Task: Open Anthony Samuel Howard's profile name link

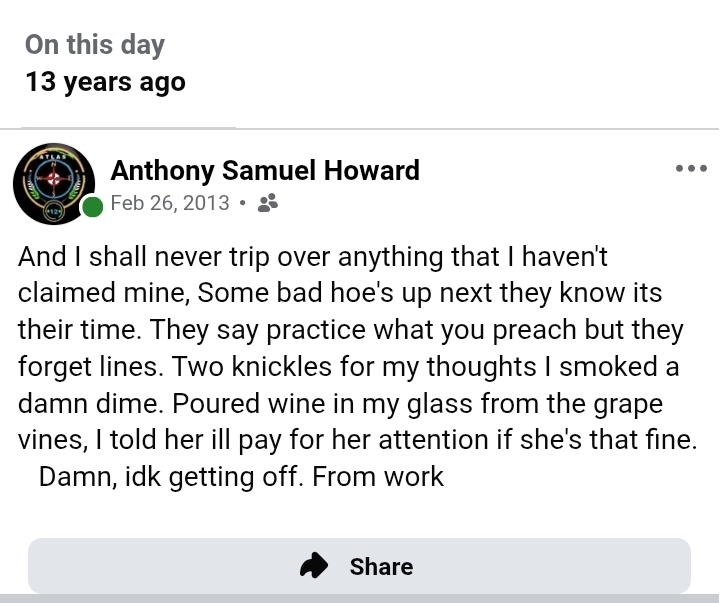Action: tap(265, 170)
